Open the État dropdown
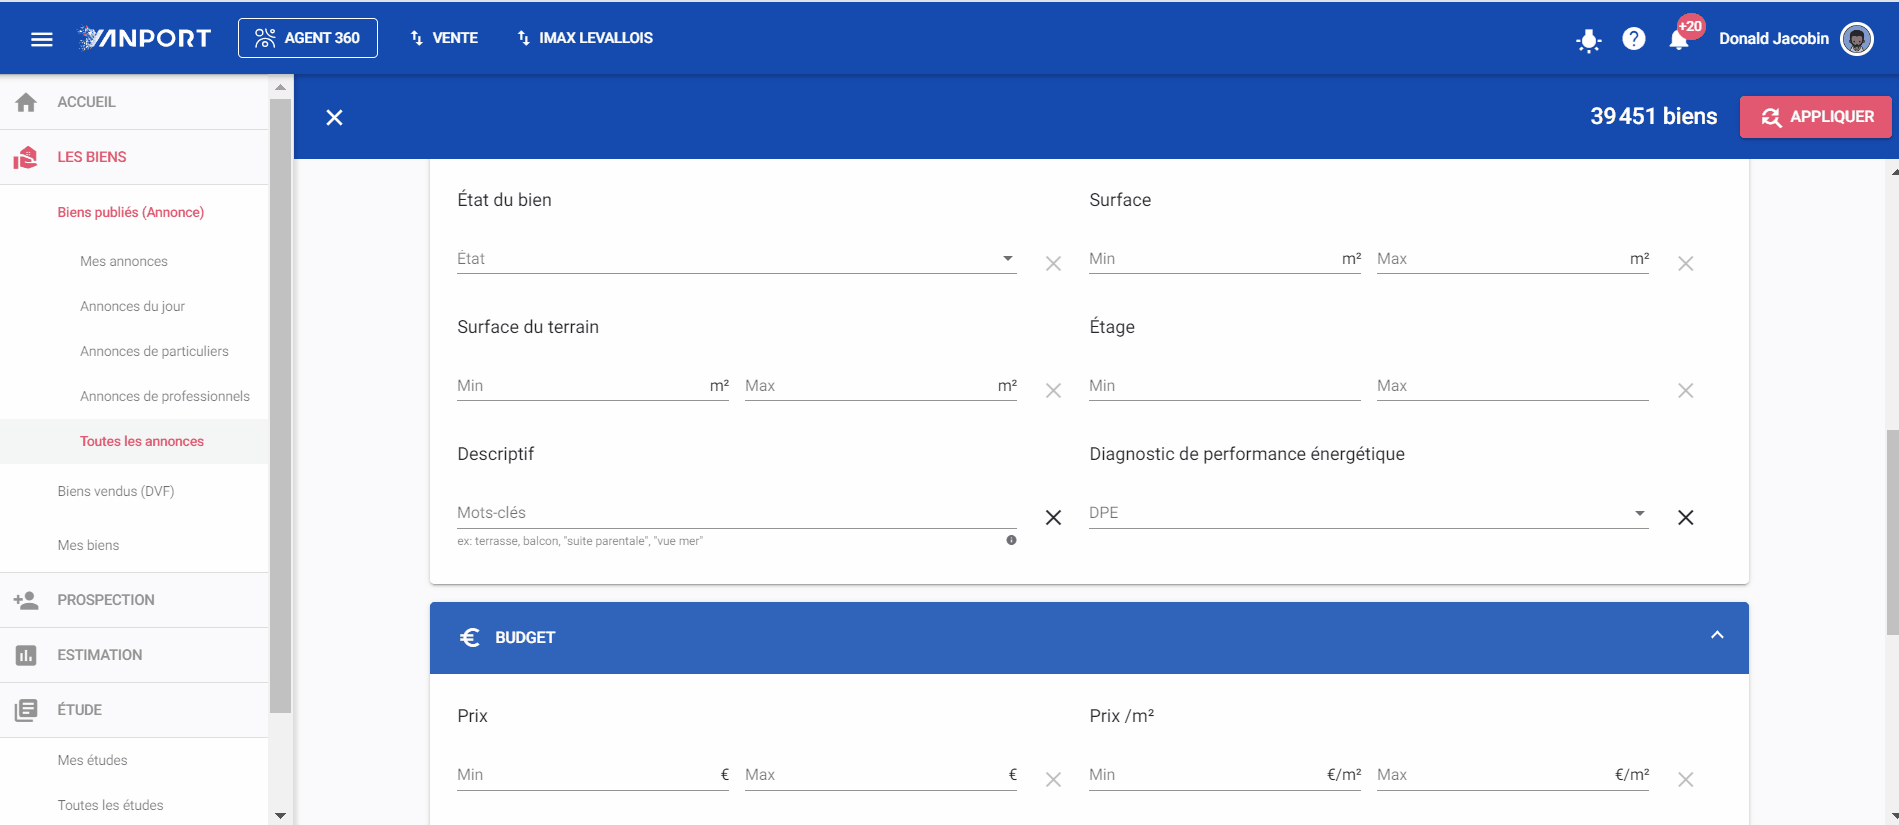This screenshot has width=1899, height=825. pyautogui.click(x=736, y=259)
